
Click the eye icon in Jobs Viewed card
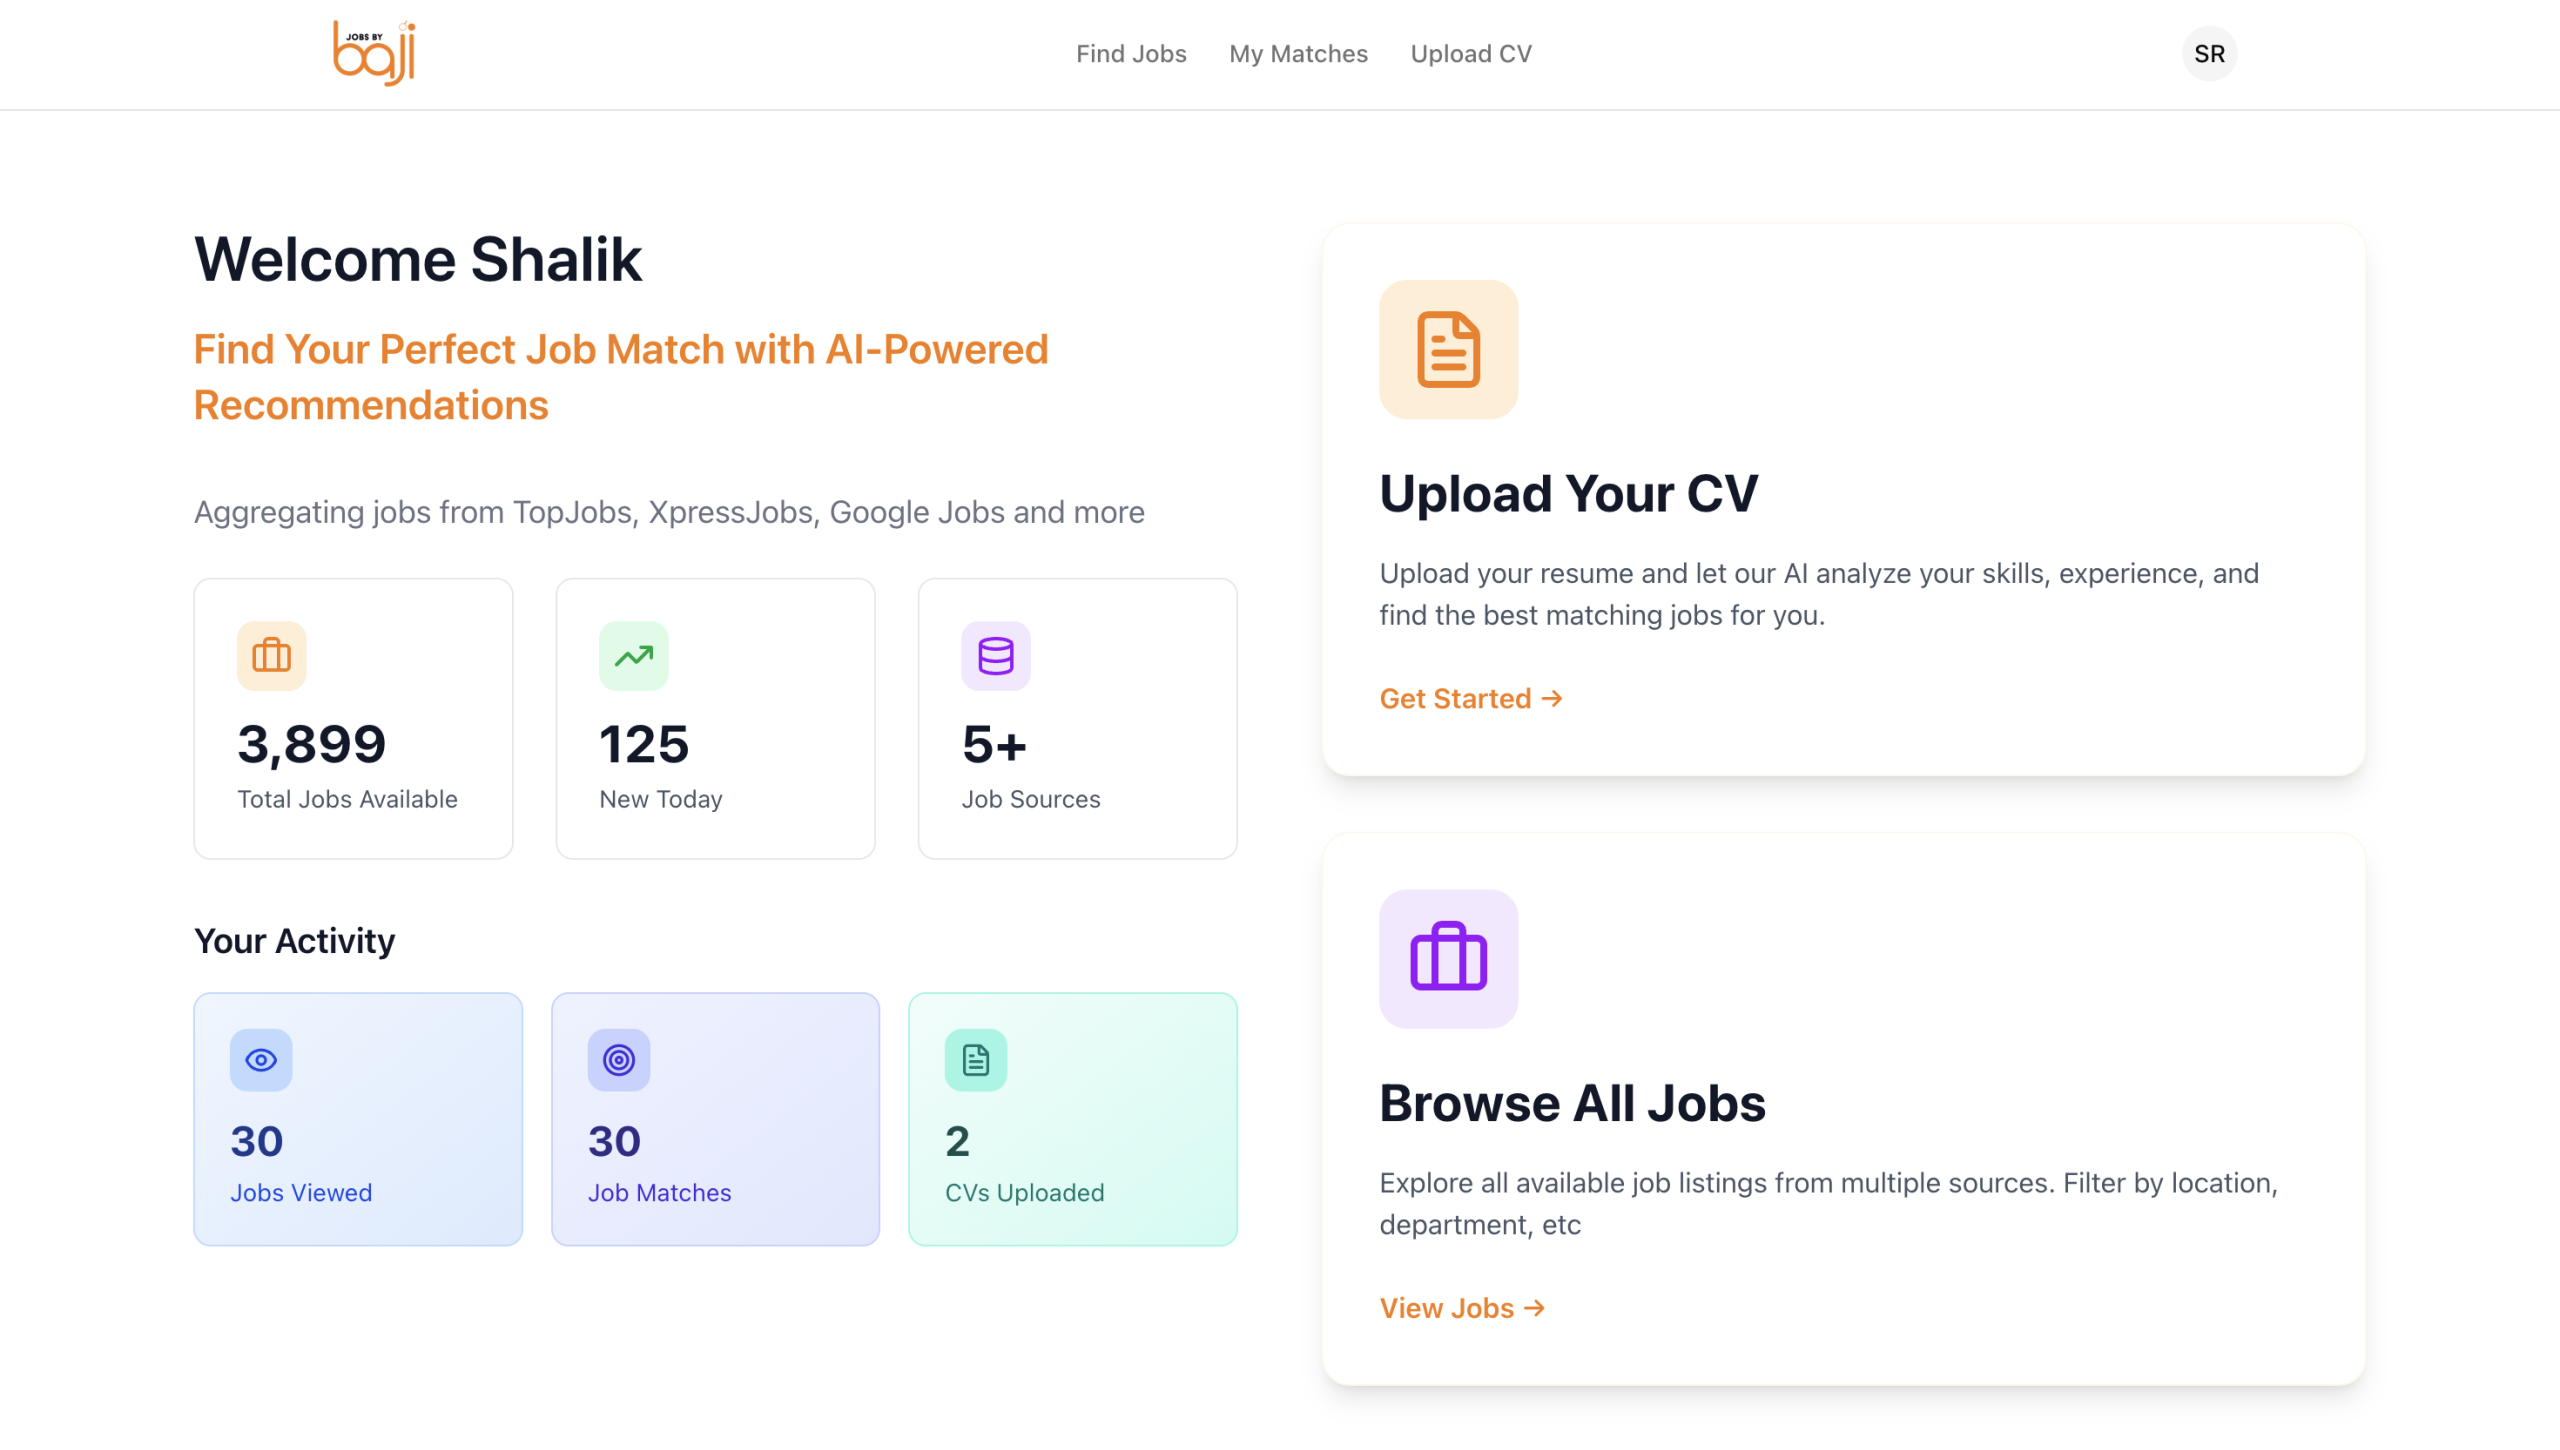tap(261, 1060)
